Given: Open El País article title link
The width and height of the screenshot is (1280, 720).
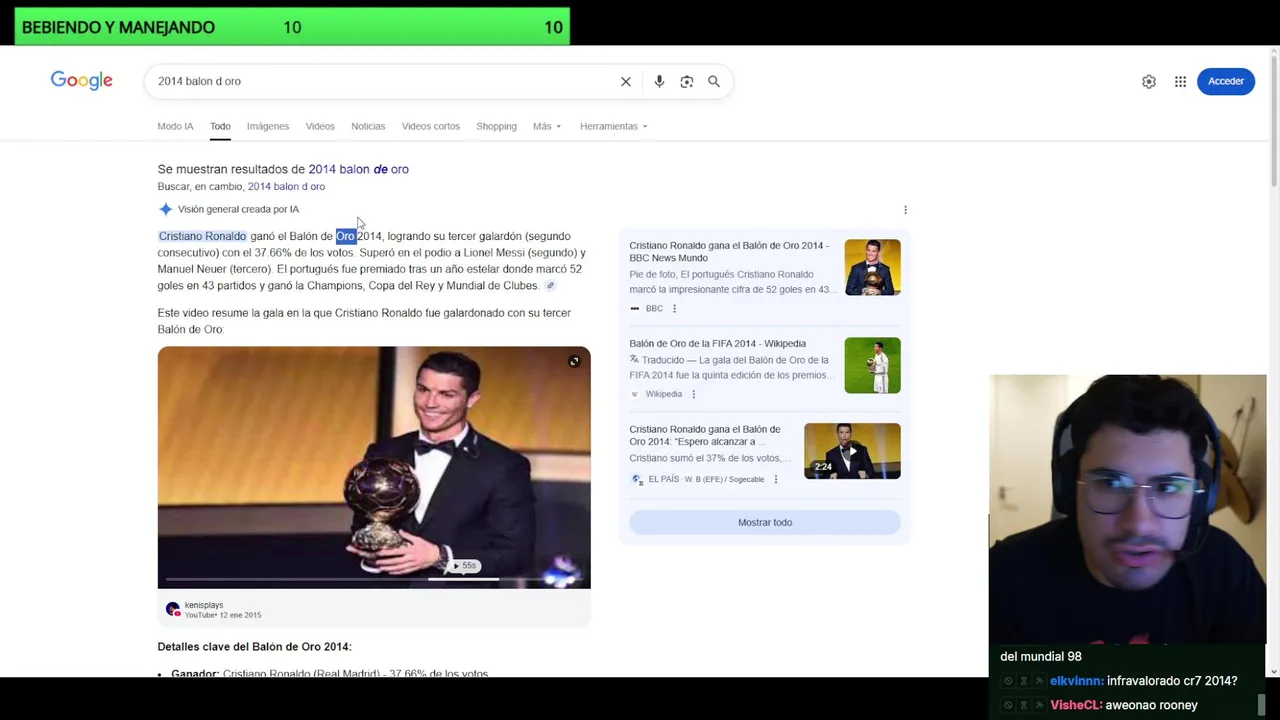Looking at the screenshot, I should (x=705, y=435).
